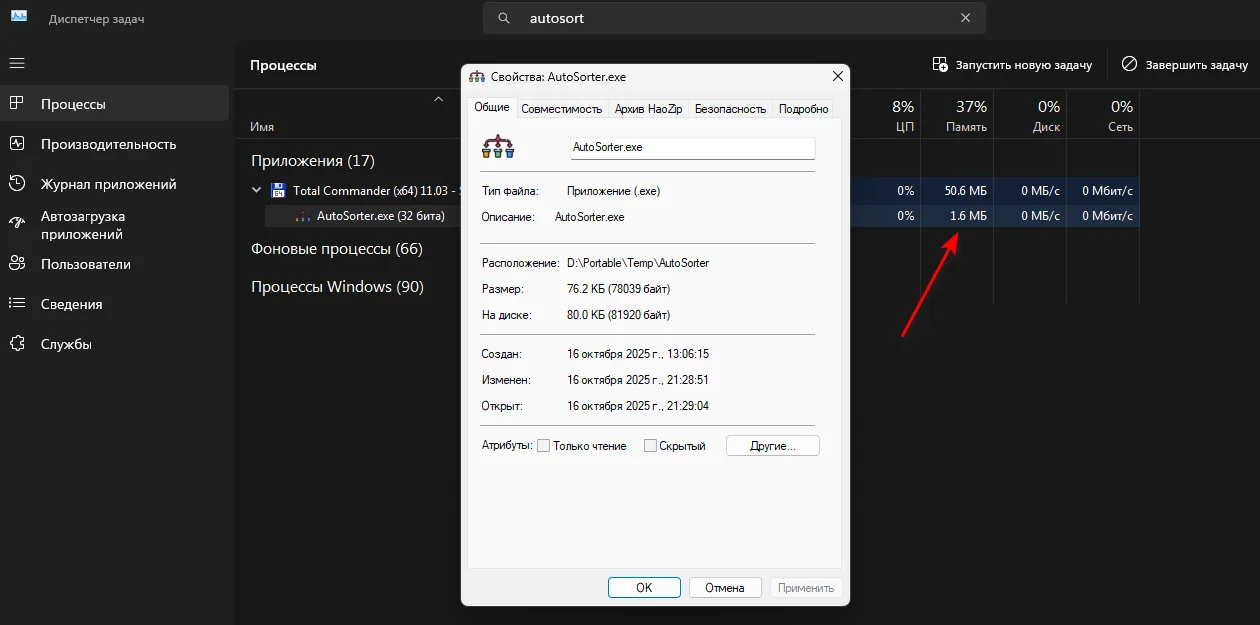Open the Производительность section icon
Viewport: 1260px width, 625px height.
tap(17, 144)
